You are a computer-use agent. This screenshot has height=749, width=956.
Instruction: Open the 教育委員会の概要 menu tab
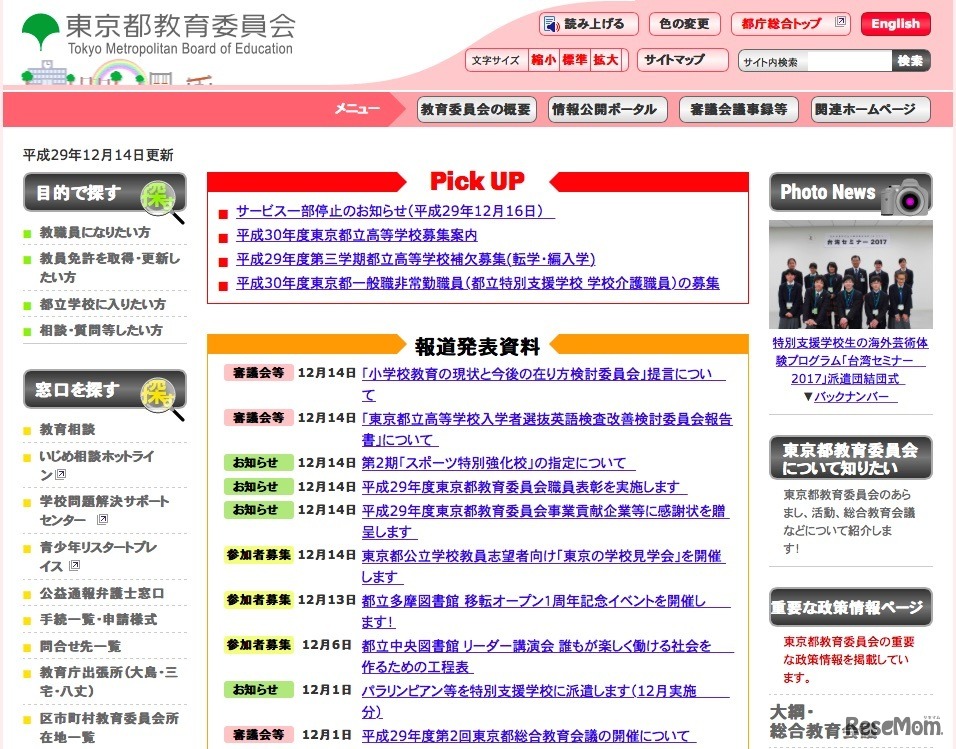click(476, 110)
